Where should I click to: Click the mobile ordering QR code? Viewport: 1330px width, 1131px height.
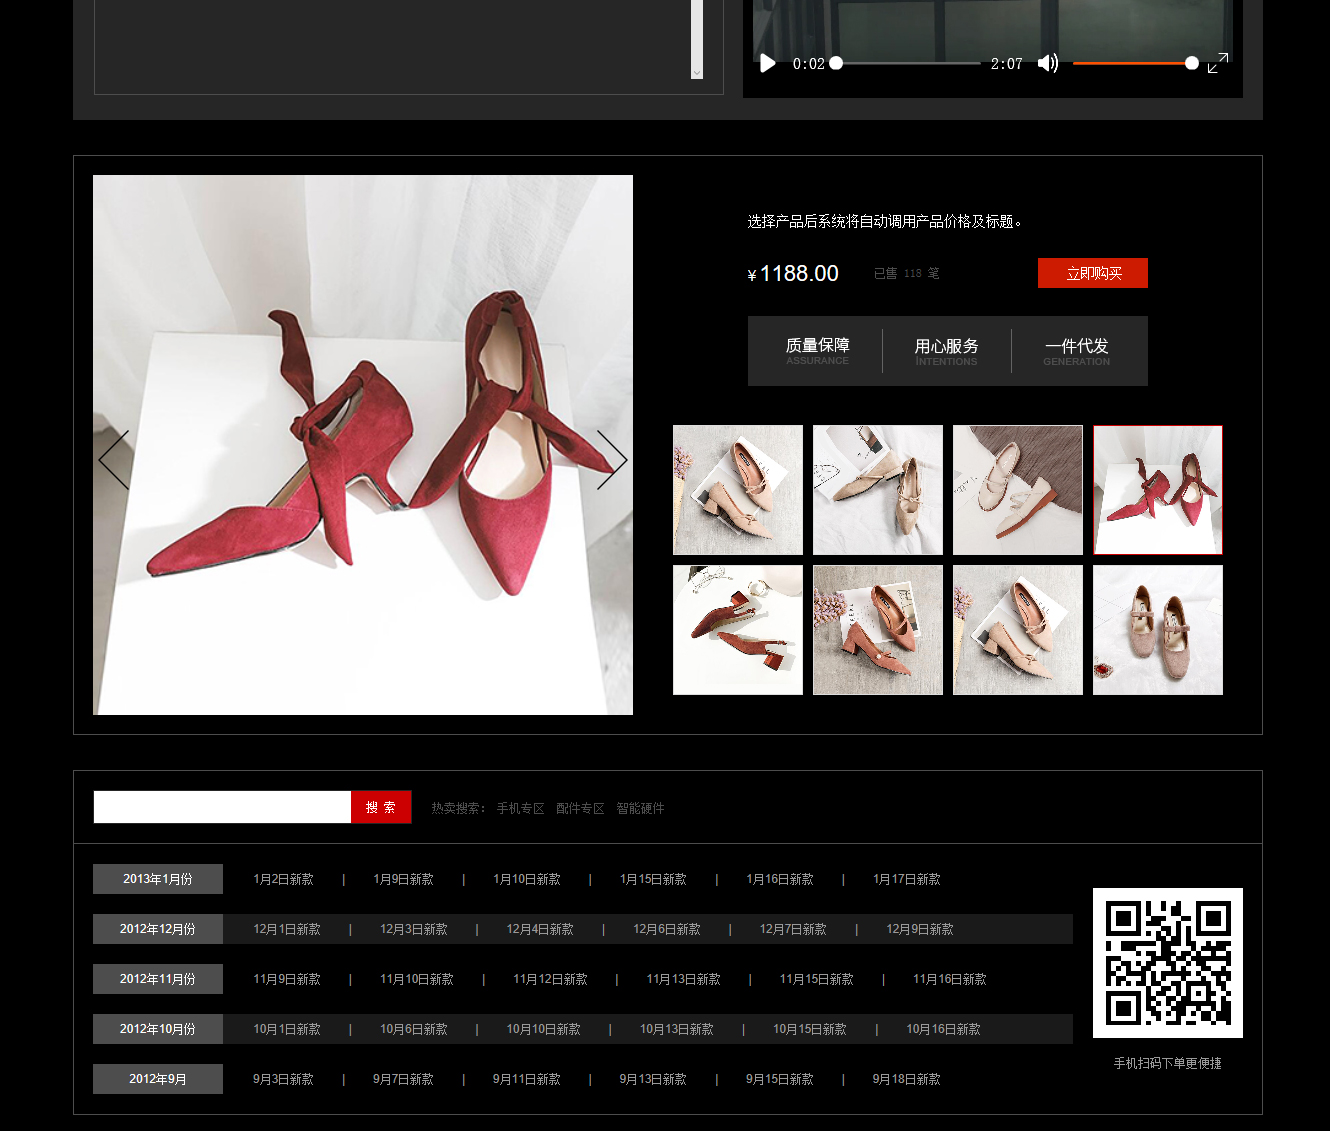1168,963
